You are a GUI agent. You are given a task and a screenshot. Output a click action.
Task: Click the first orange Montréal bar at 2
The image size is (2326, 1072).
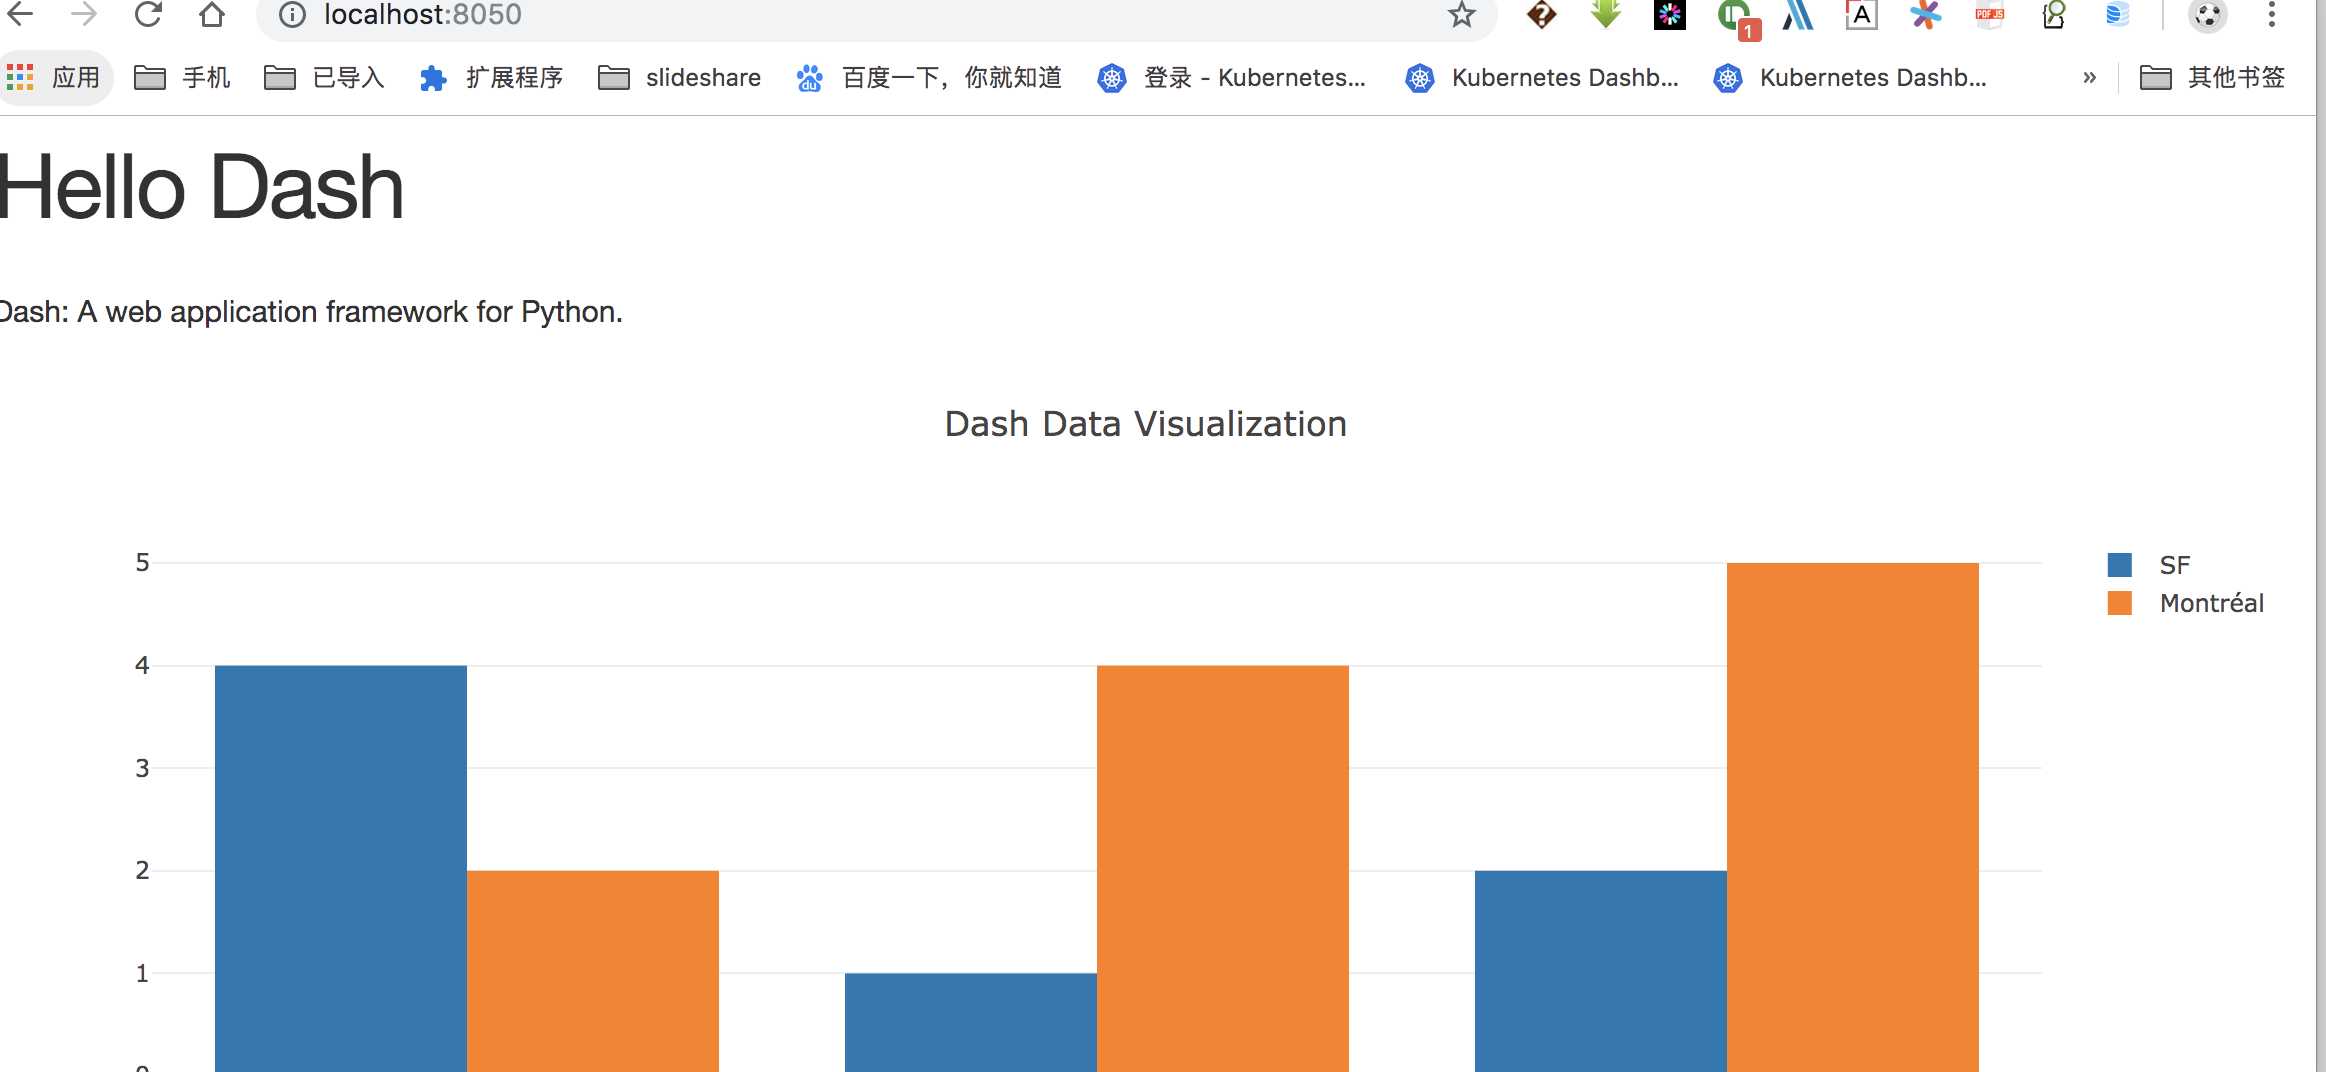coord(593,971)
